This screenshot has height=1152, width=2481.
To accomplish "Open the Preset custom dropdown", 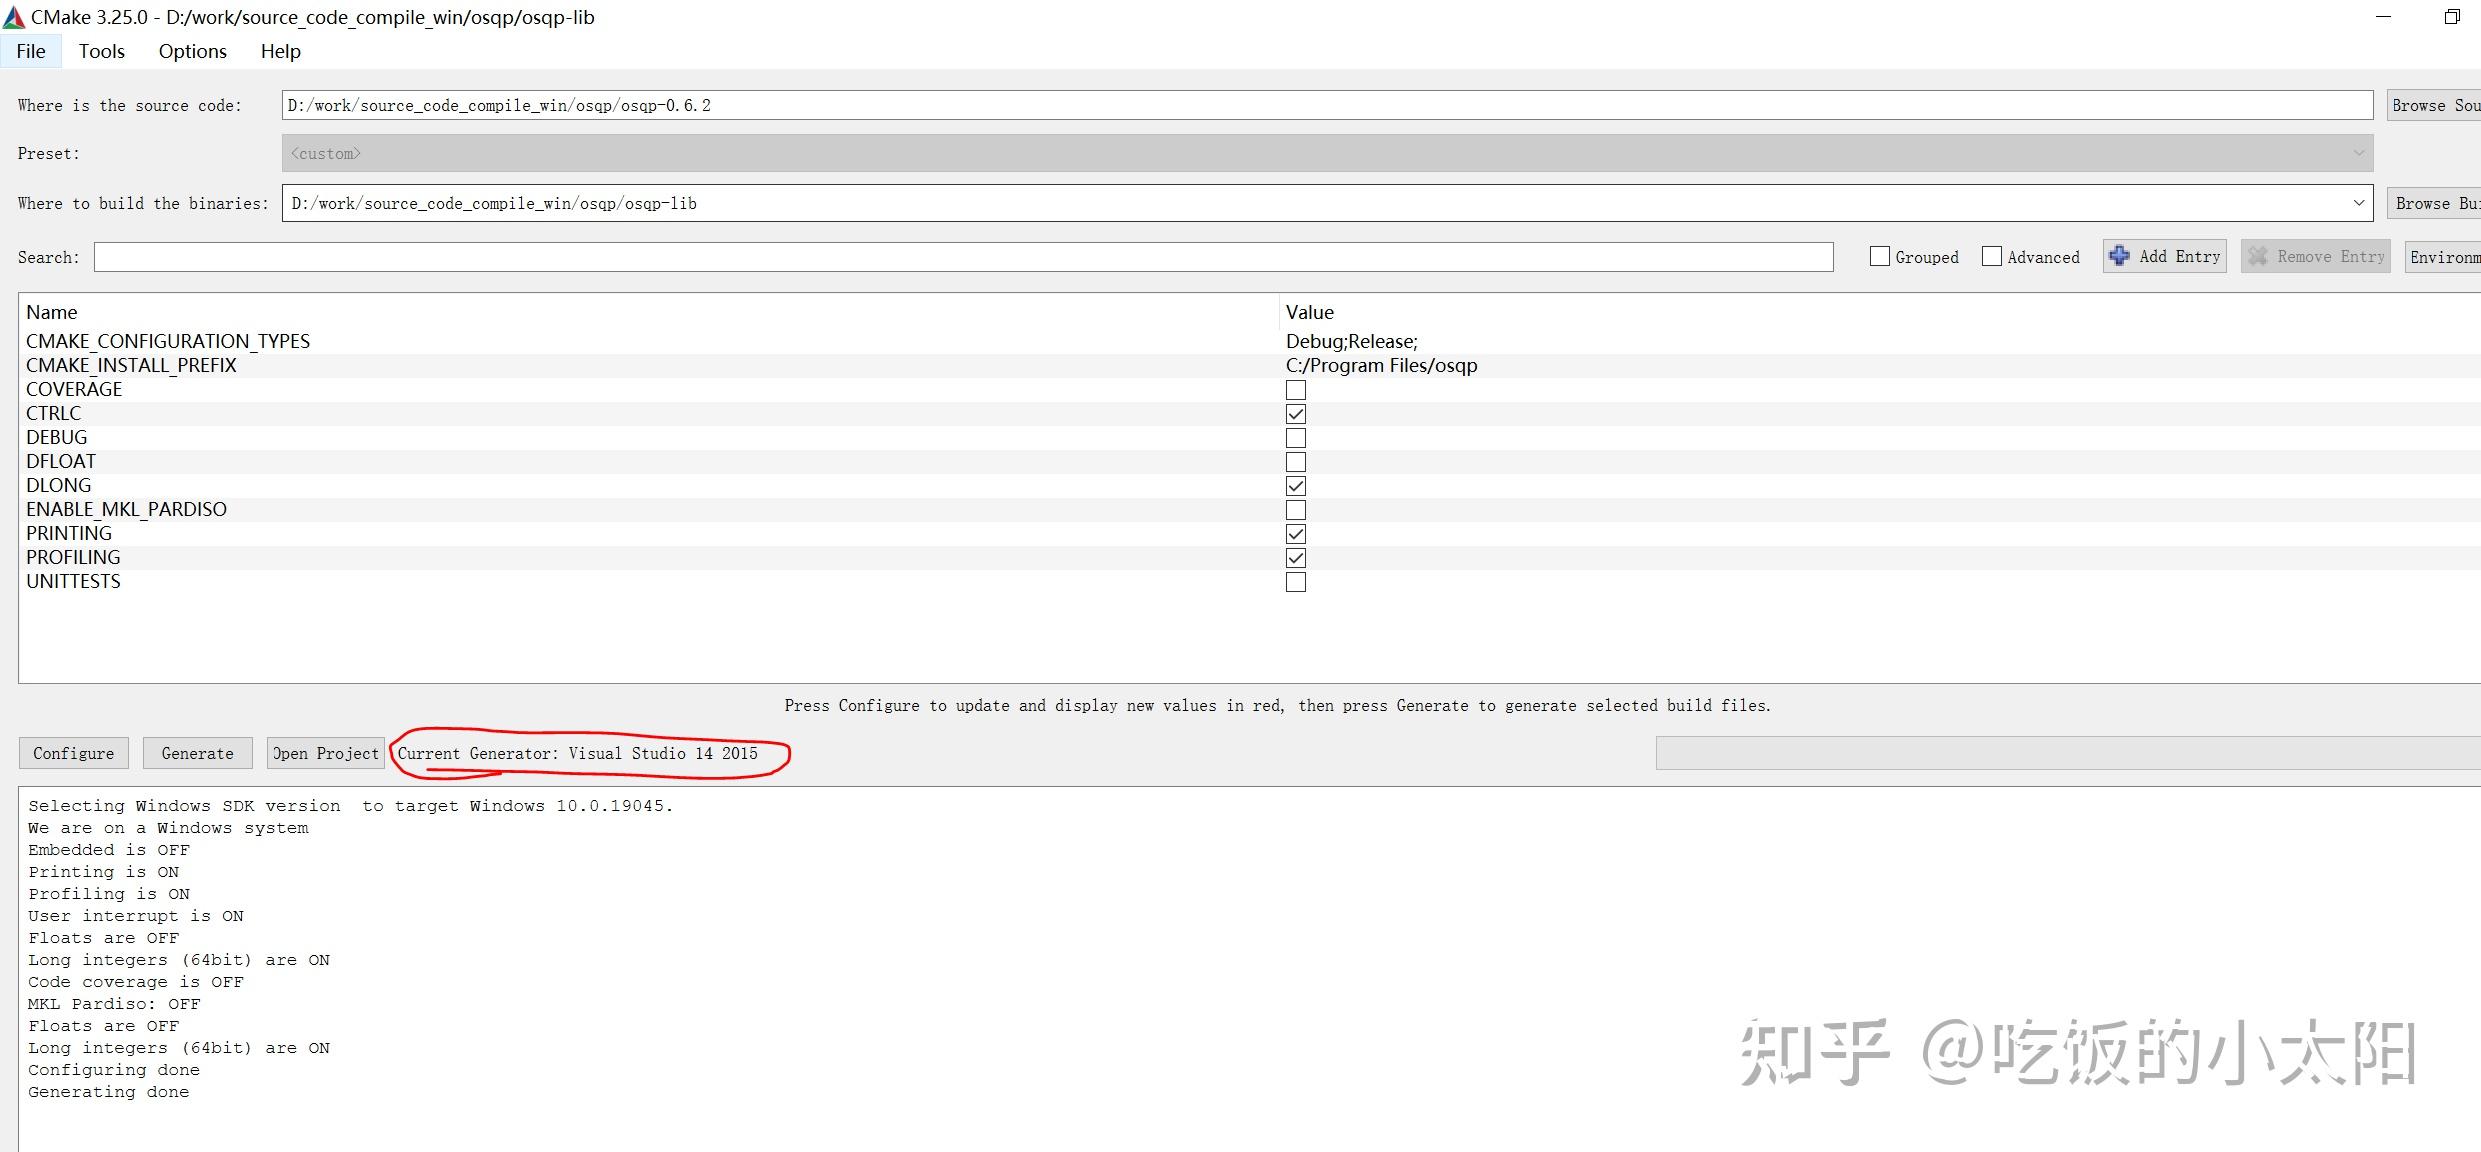I will [x=2358, y=153].
